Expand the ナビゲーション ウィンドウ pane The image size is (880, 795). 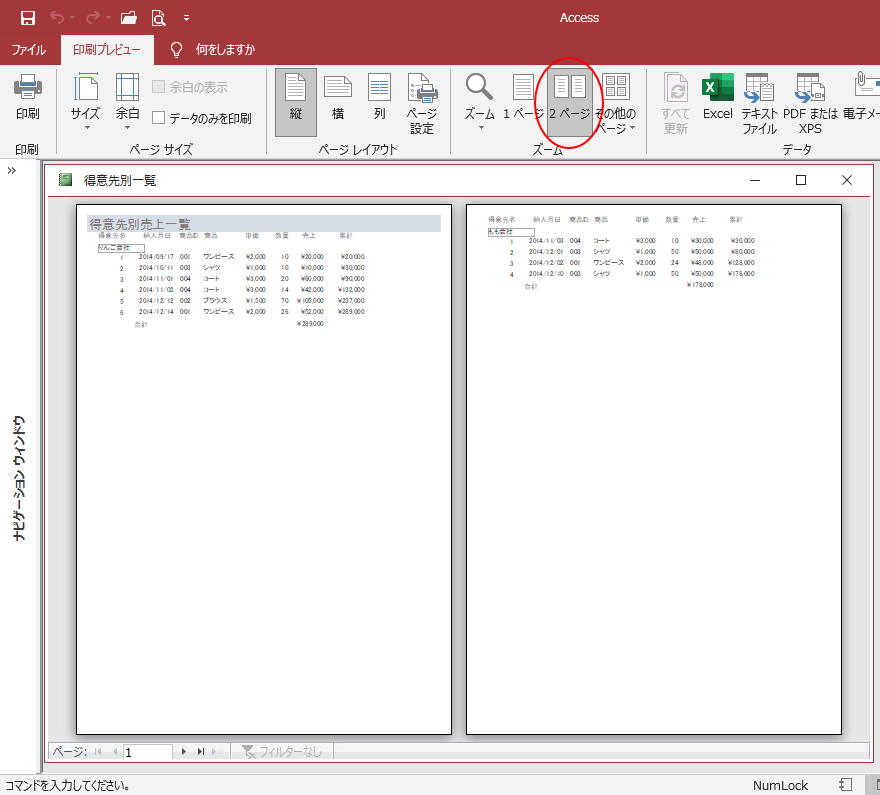[x=12, y=170]
